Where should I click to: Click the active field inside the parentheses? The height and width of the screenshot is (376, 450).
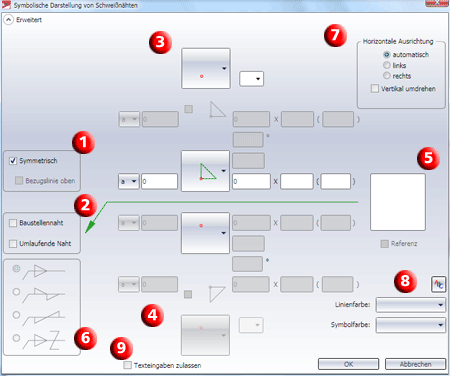336,182
